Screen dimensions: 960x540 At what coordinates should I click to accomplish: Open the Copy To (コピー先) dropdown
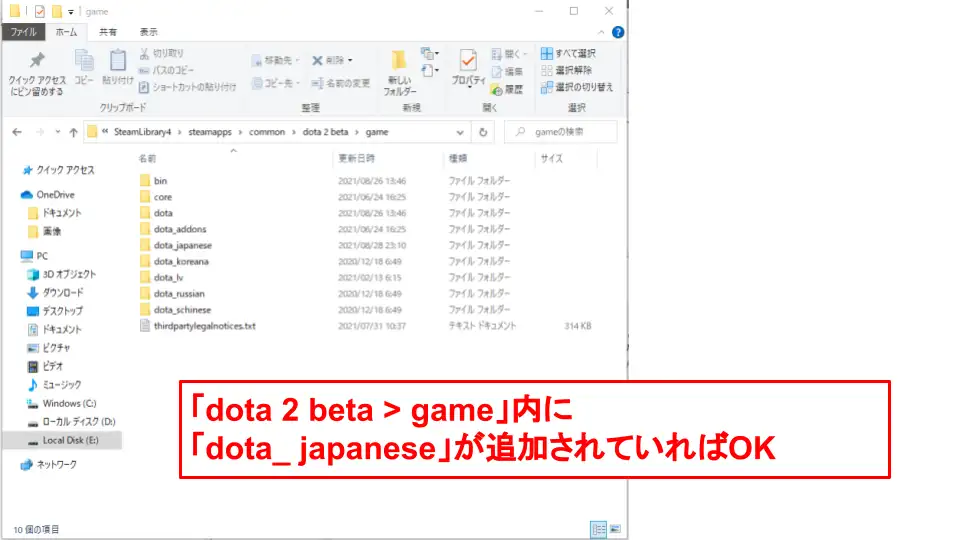click(276, 83)
